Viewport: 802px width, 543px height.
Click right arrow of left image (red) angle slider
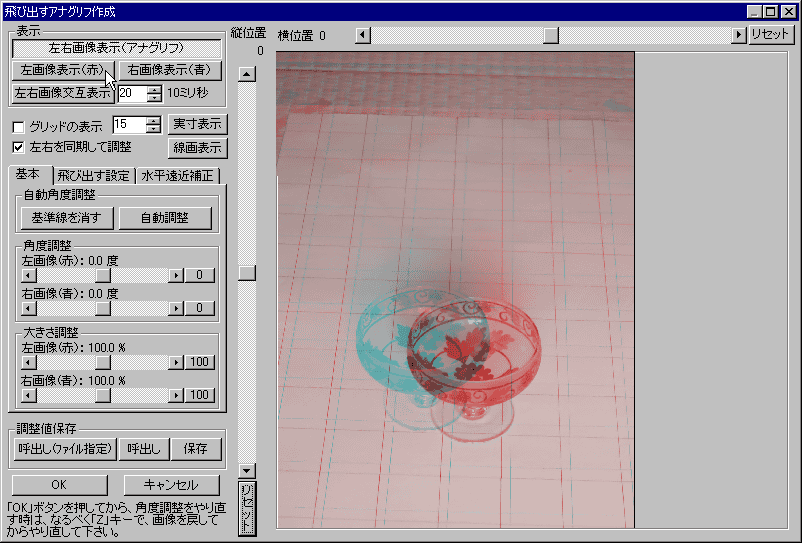pos(176,275)
